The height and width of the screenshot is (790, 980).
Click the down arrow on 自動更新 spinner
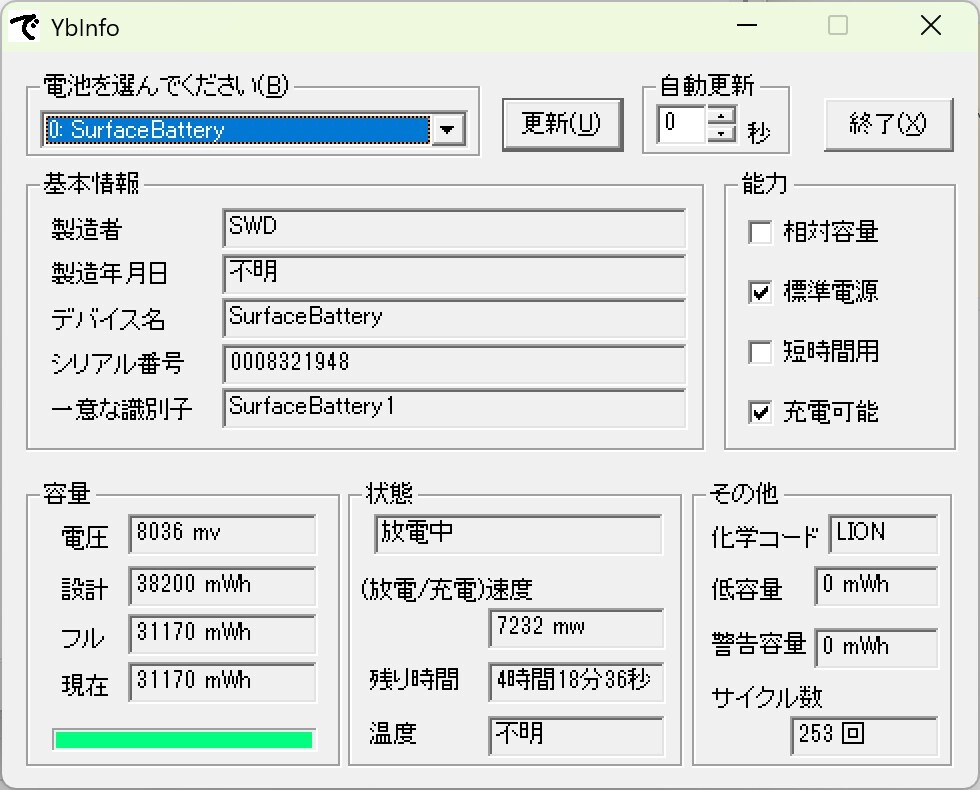coord(721,132)
